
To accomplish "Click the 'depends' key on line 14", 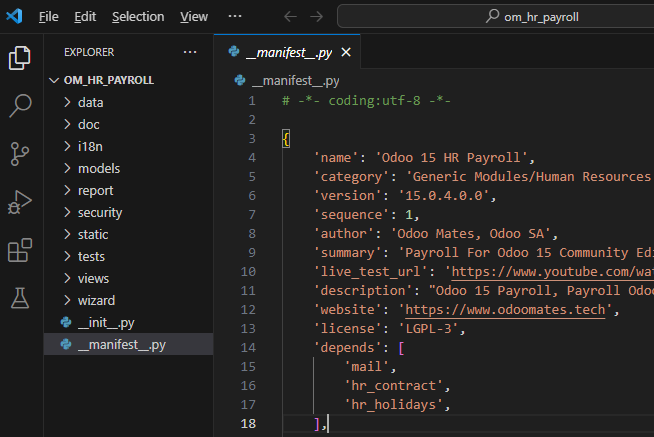I will [x=347, y=347].
